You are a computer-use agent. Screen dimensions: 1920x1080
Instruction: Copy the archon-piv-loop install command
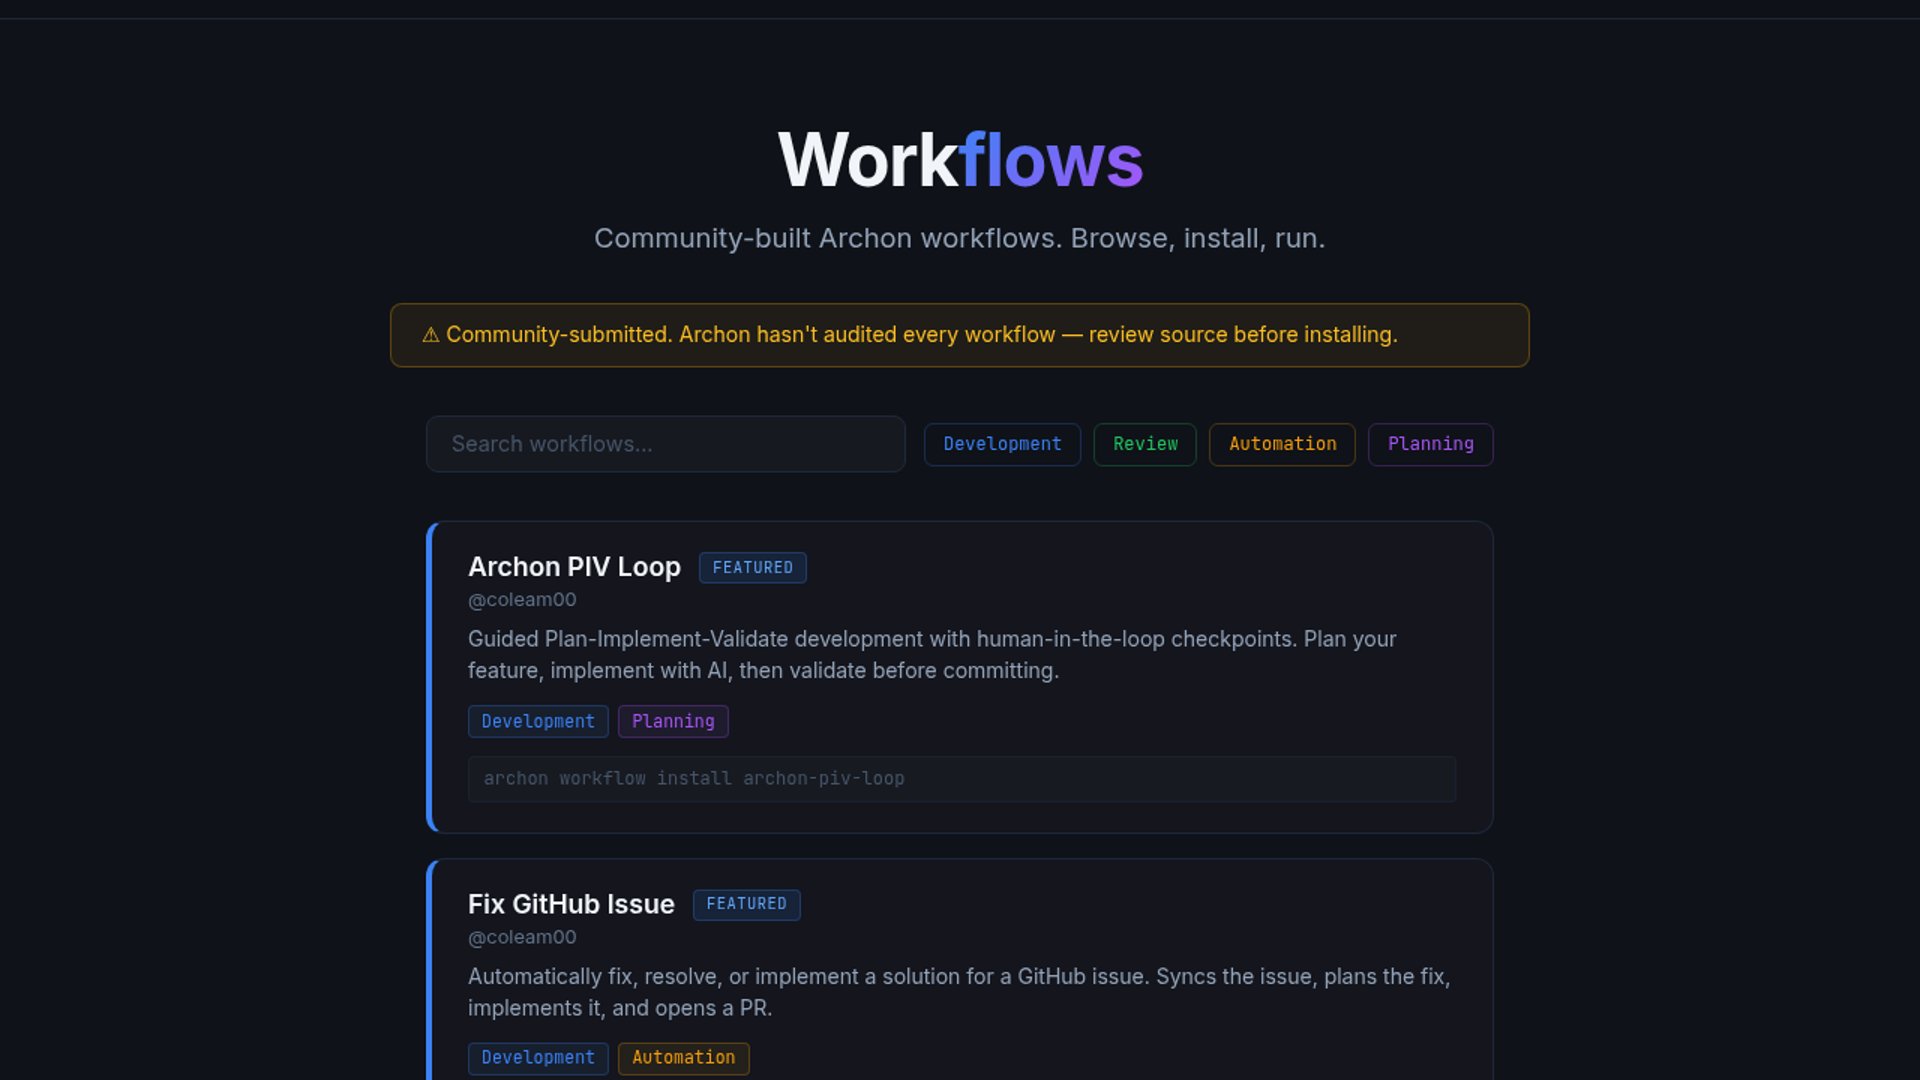[961, 779]
